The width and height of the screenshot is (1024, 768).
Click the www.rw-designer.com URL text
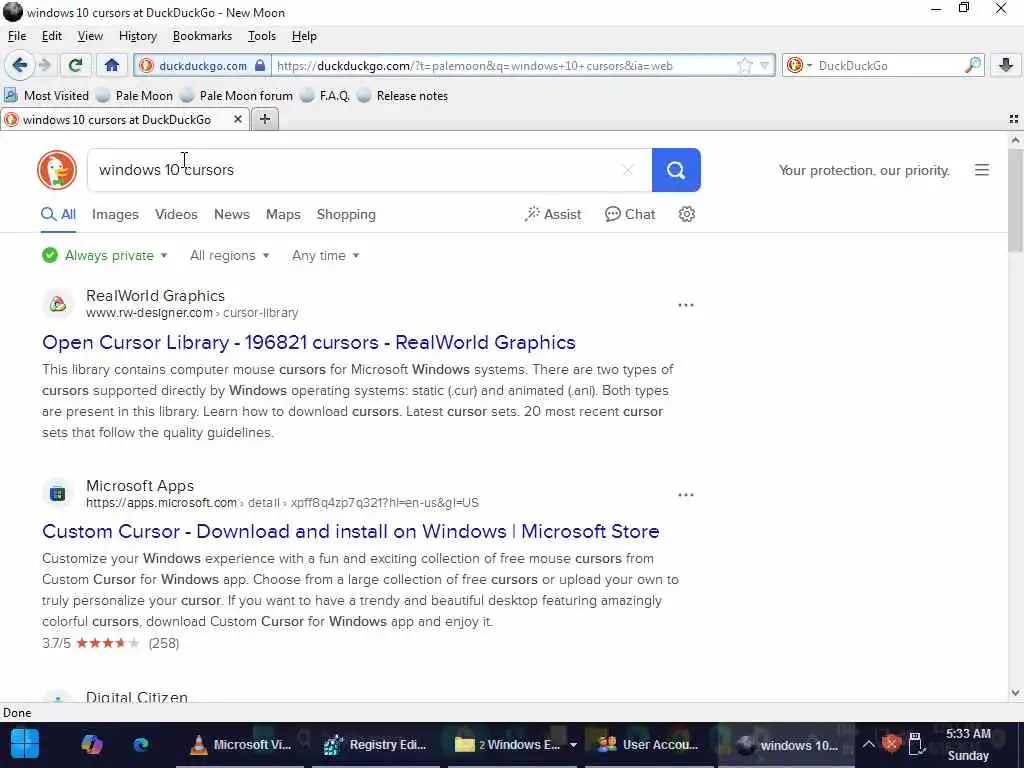150,313
